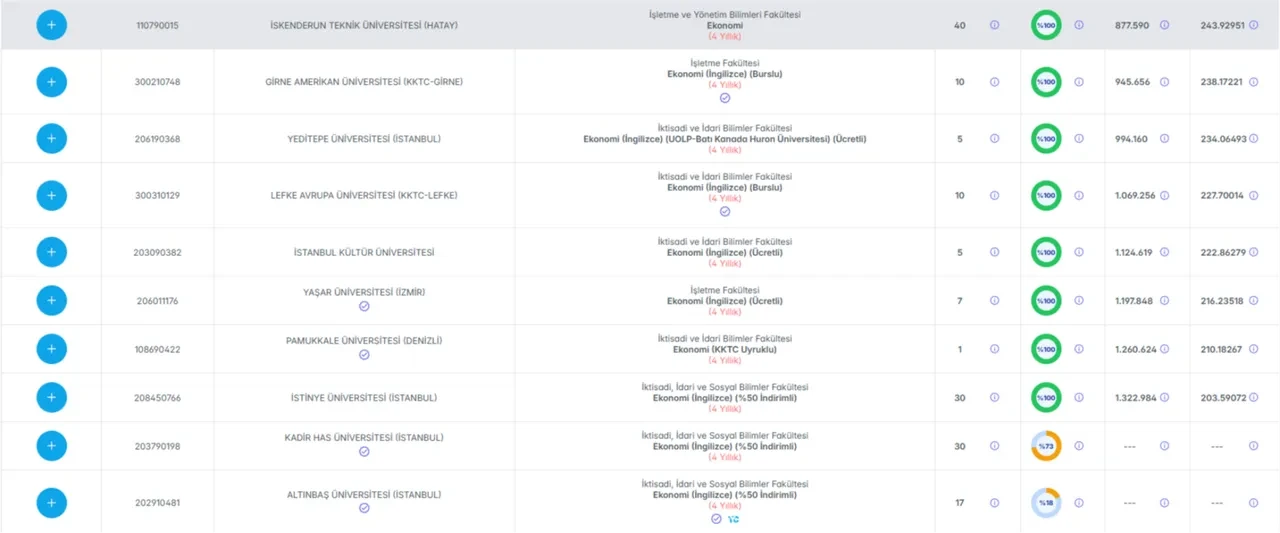
Task: Click the %18 occupancy ring for Altınbaş
Action: point(1046,502)
